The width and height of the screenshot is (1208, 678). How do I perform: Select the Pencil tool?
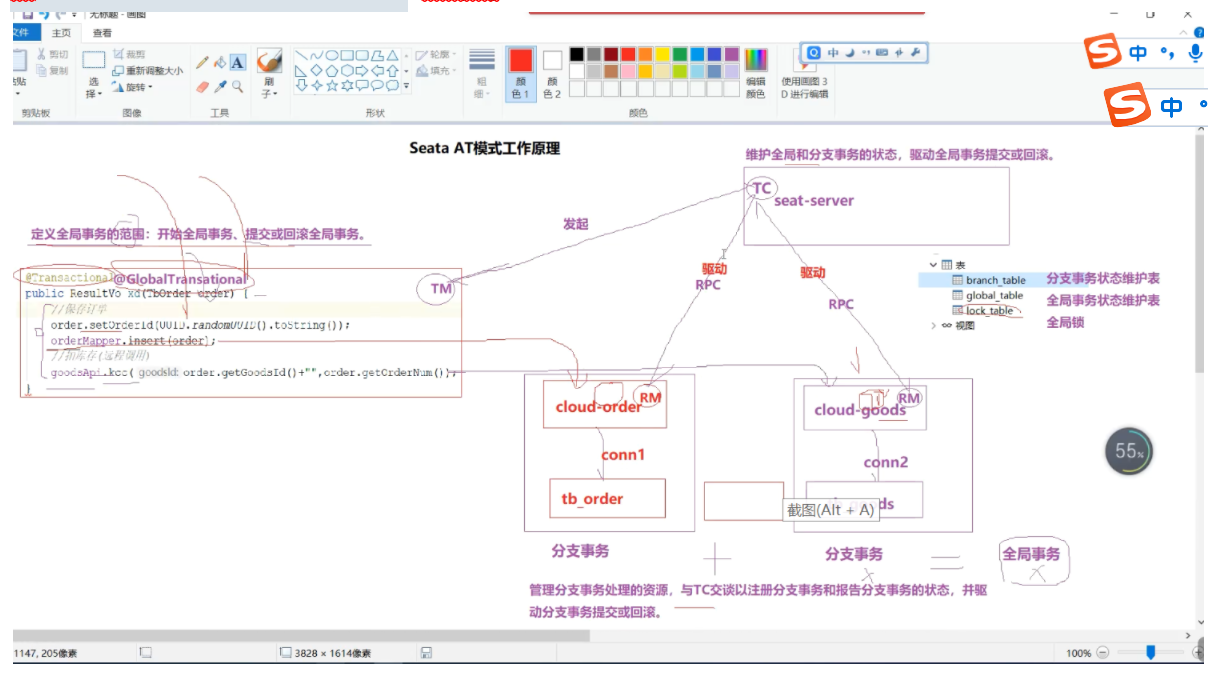(202, 62)
